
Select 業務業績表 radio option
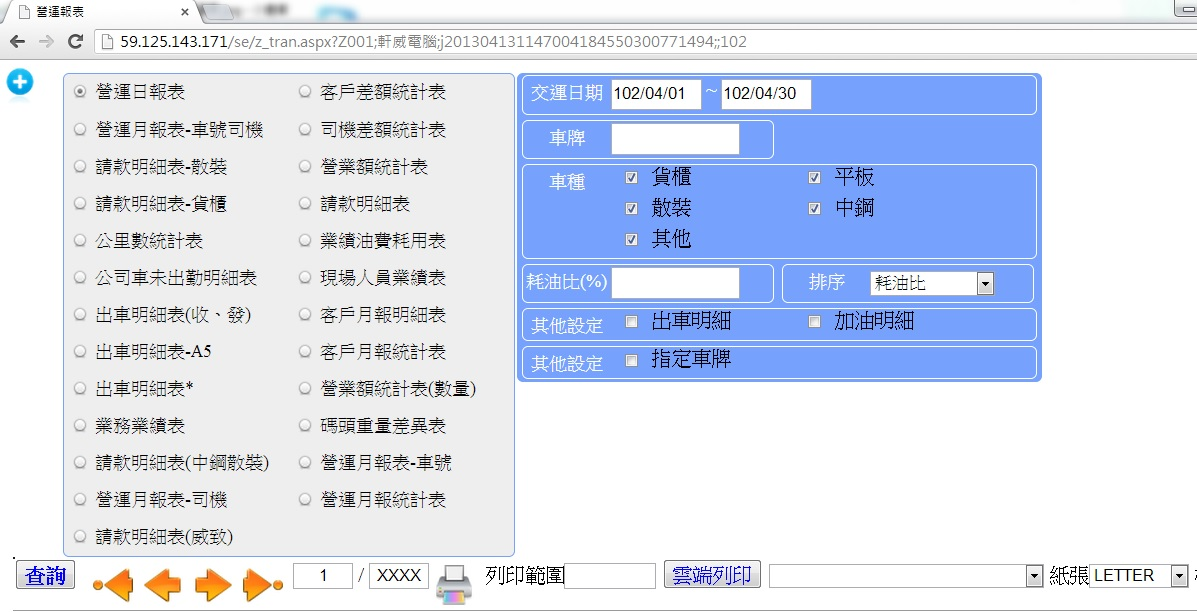point(79,425)
